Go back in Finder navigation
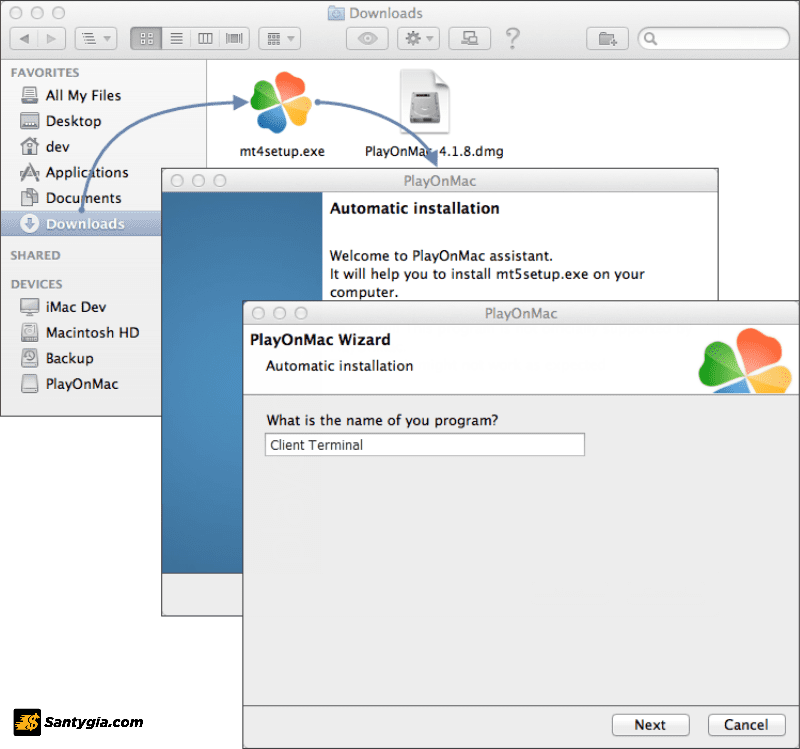Screen dimensions: 800x749 [x=24, y=39]
